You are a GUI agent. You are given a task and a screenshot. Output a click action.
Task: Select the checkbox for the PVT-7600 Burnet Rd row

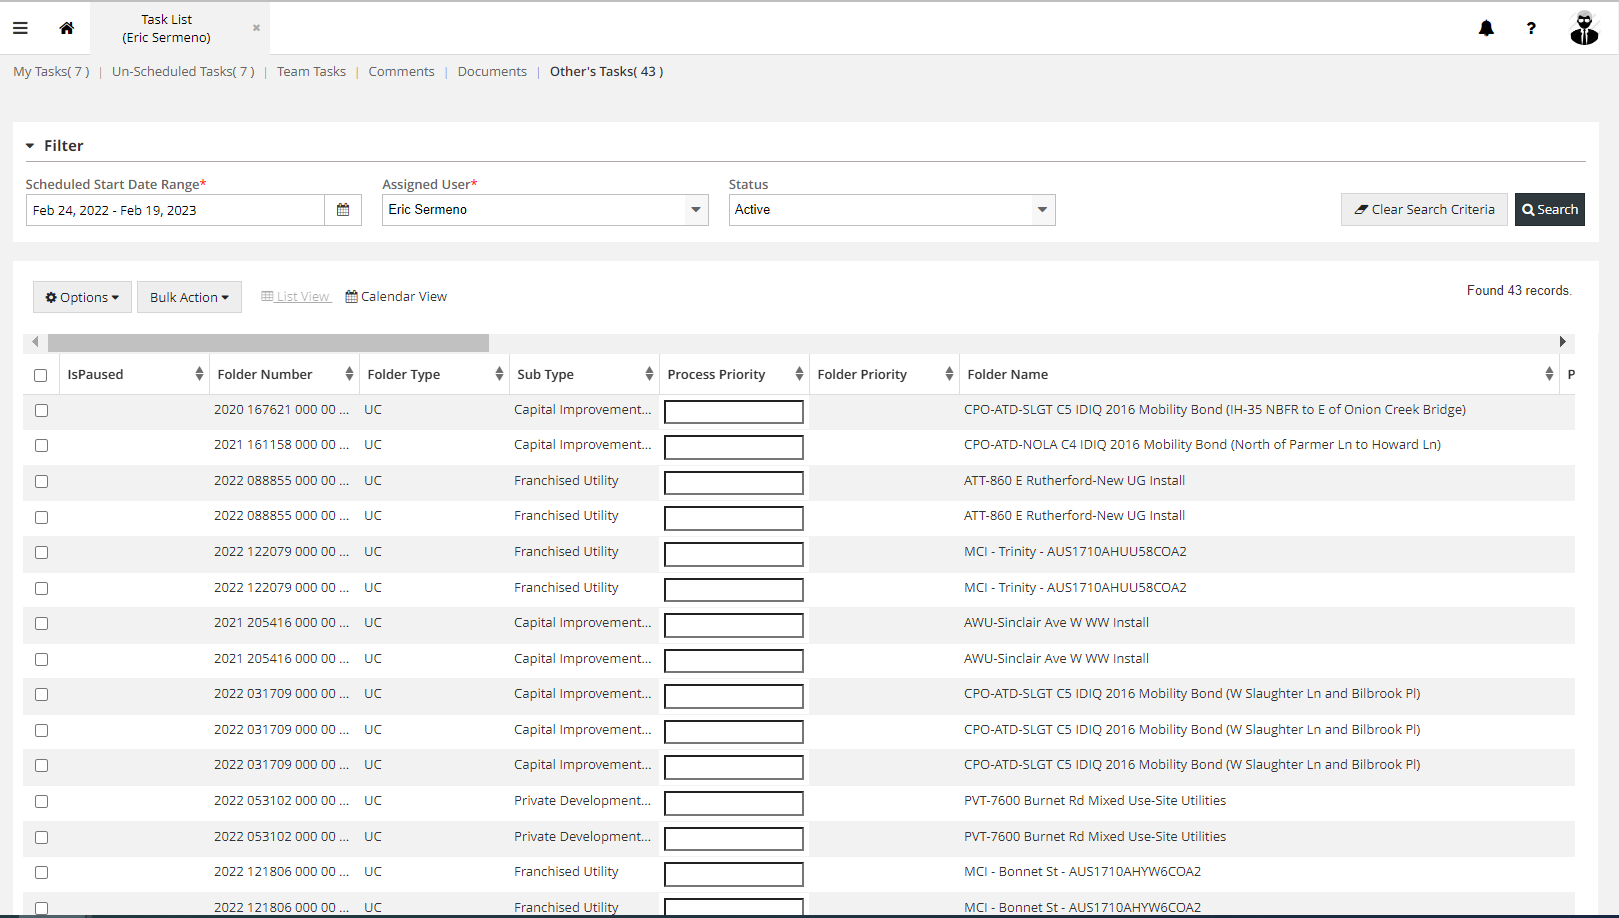tap(41, 801)
